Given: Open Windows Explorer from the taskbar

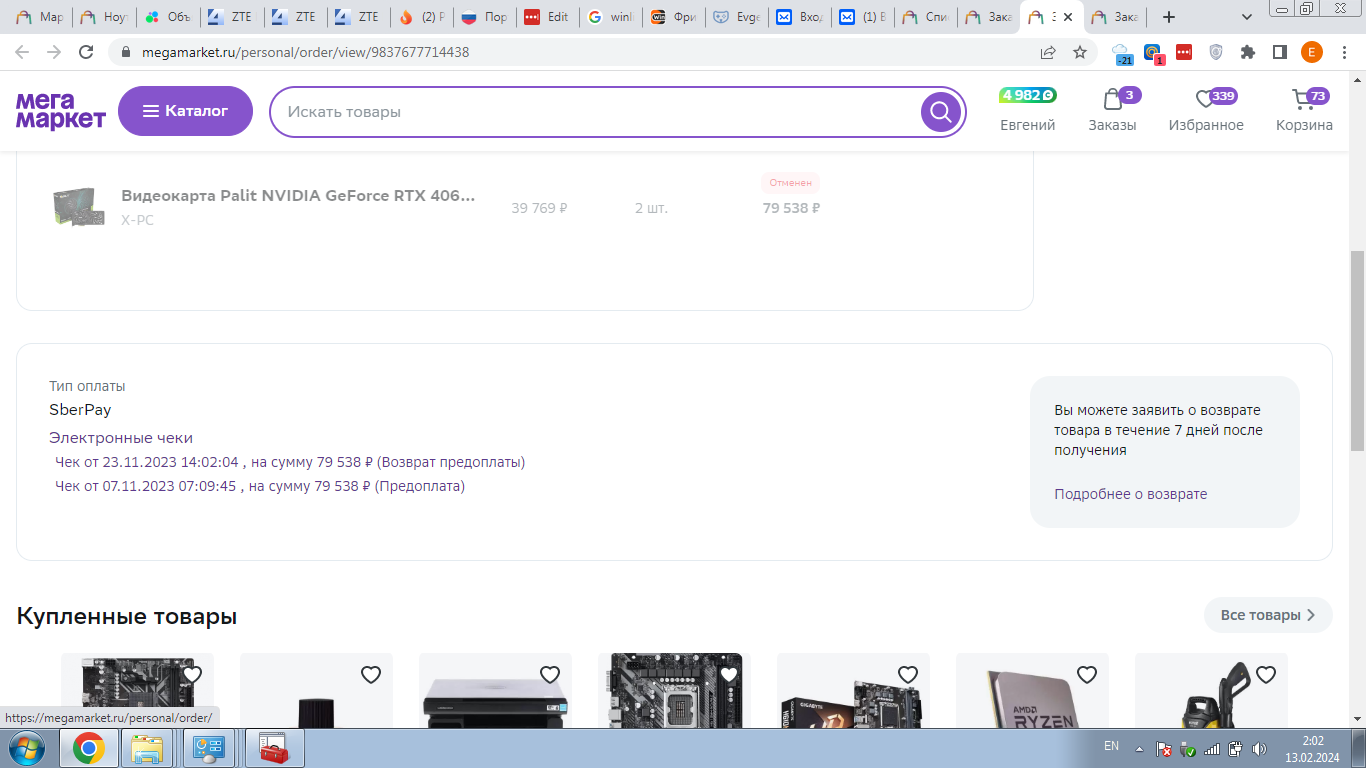Looking at the screenshot, I should click(x=148, y=748).
